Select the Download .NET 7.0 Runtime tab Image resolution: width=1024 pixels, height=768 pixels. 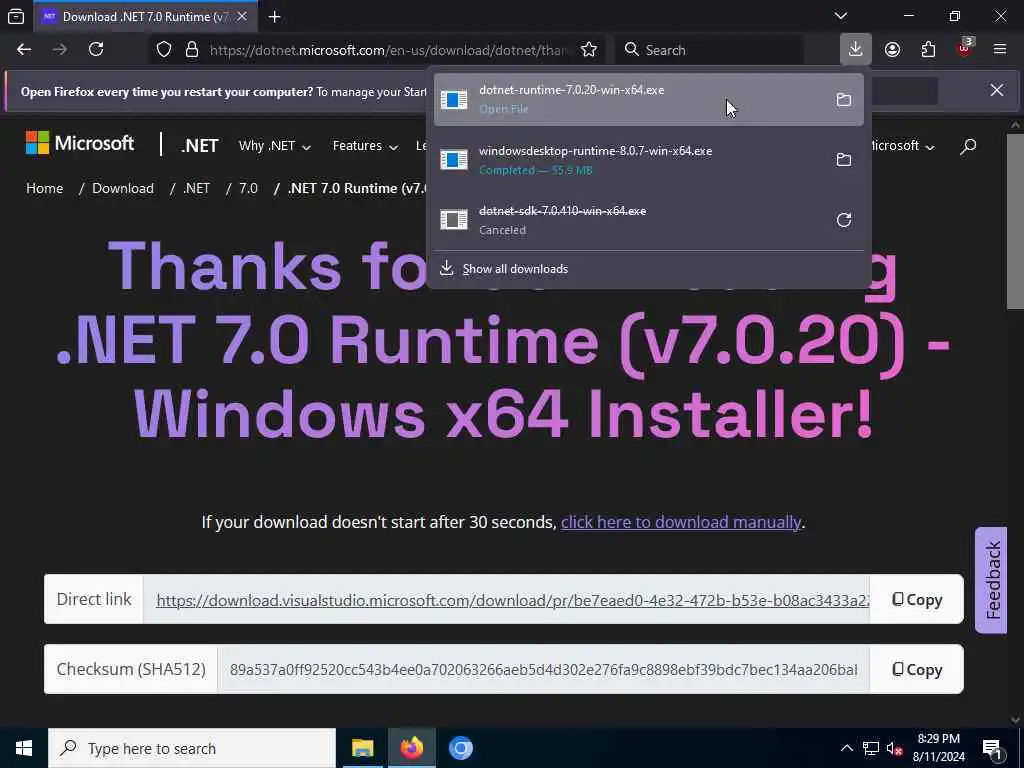tap(146, 17)
